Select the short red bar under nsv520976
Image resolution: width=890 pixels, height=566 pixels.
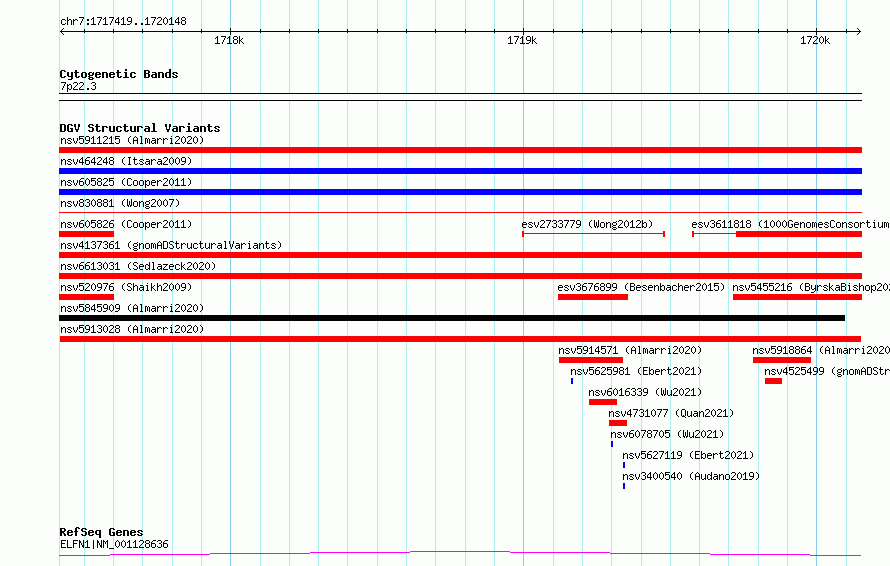coord(87,297)
